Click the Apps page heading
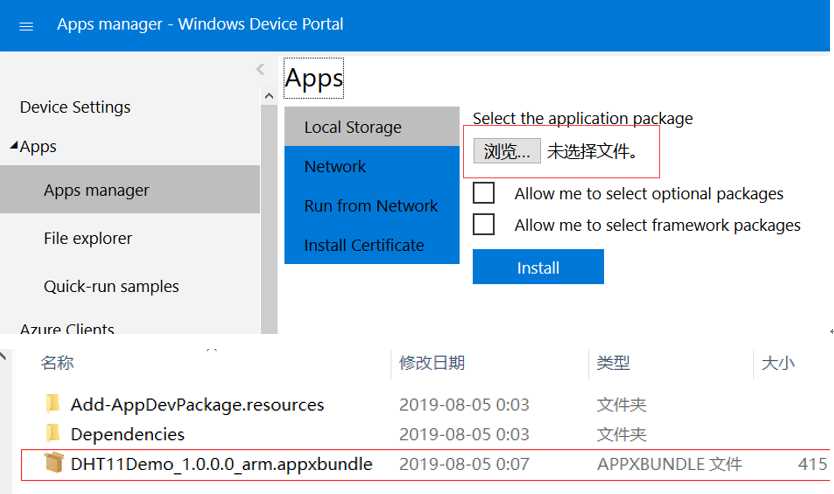The image size is (834, 494). pyautogui.click(x=314, y=78)
